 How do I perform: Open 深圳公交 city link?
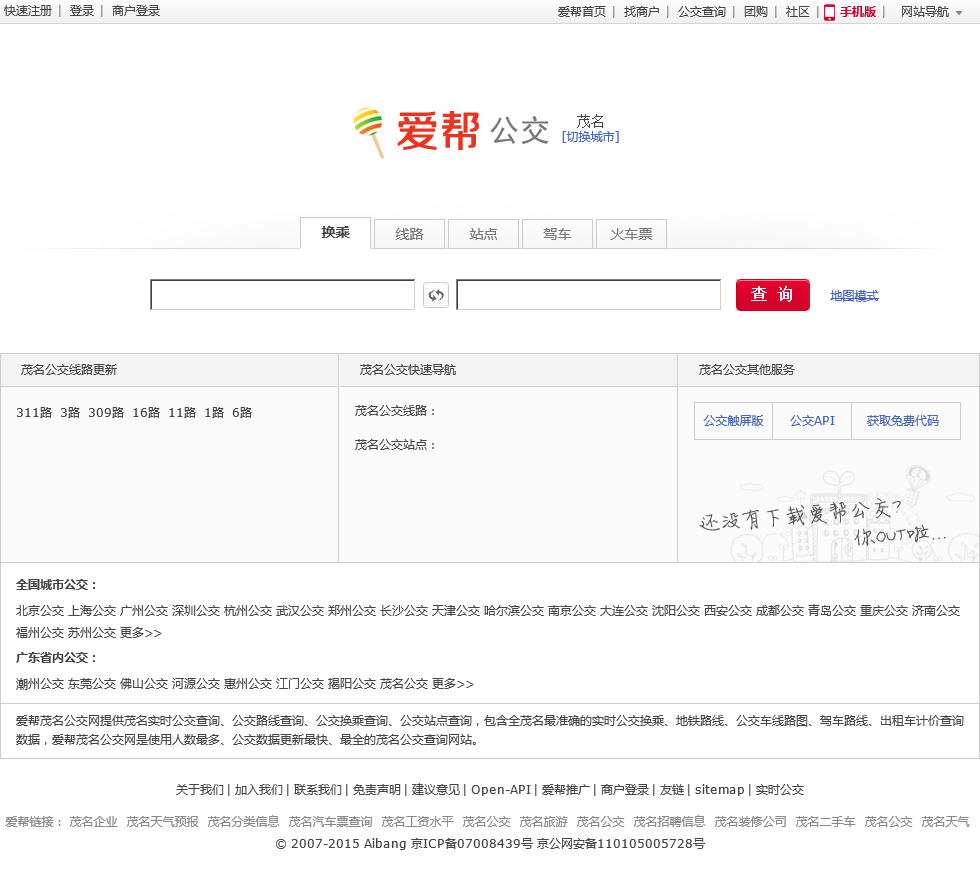(196, 610)
